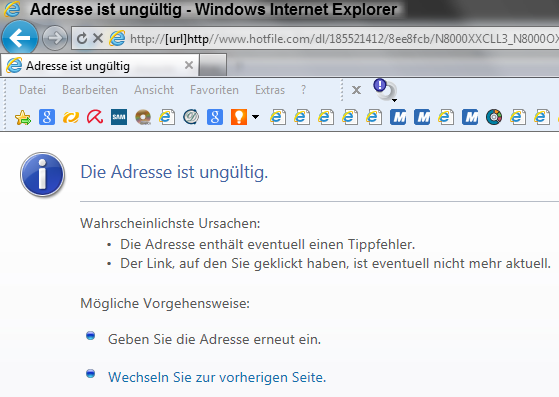The width and height of the screenshot is (559, 397).
Task: Open a new tab with the blank tab button
Action: 212,65
